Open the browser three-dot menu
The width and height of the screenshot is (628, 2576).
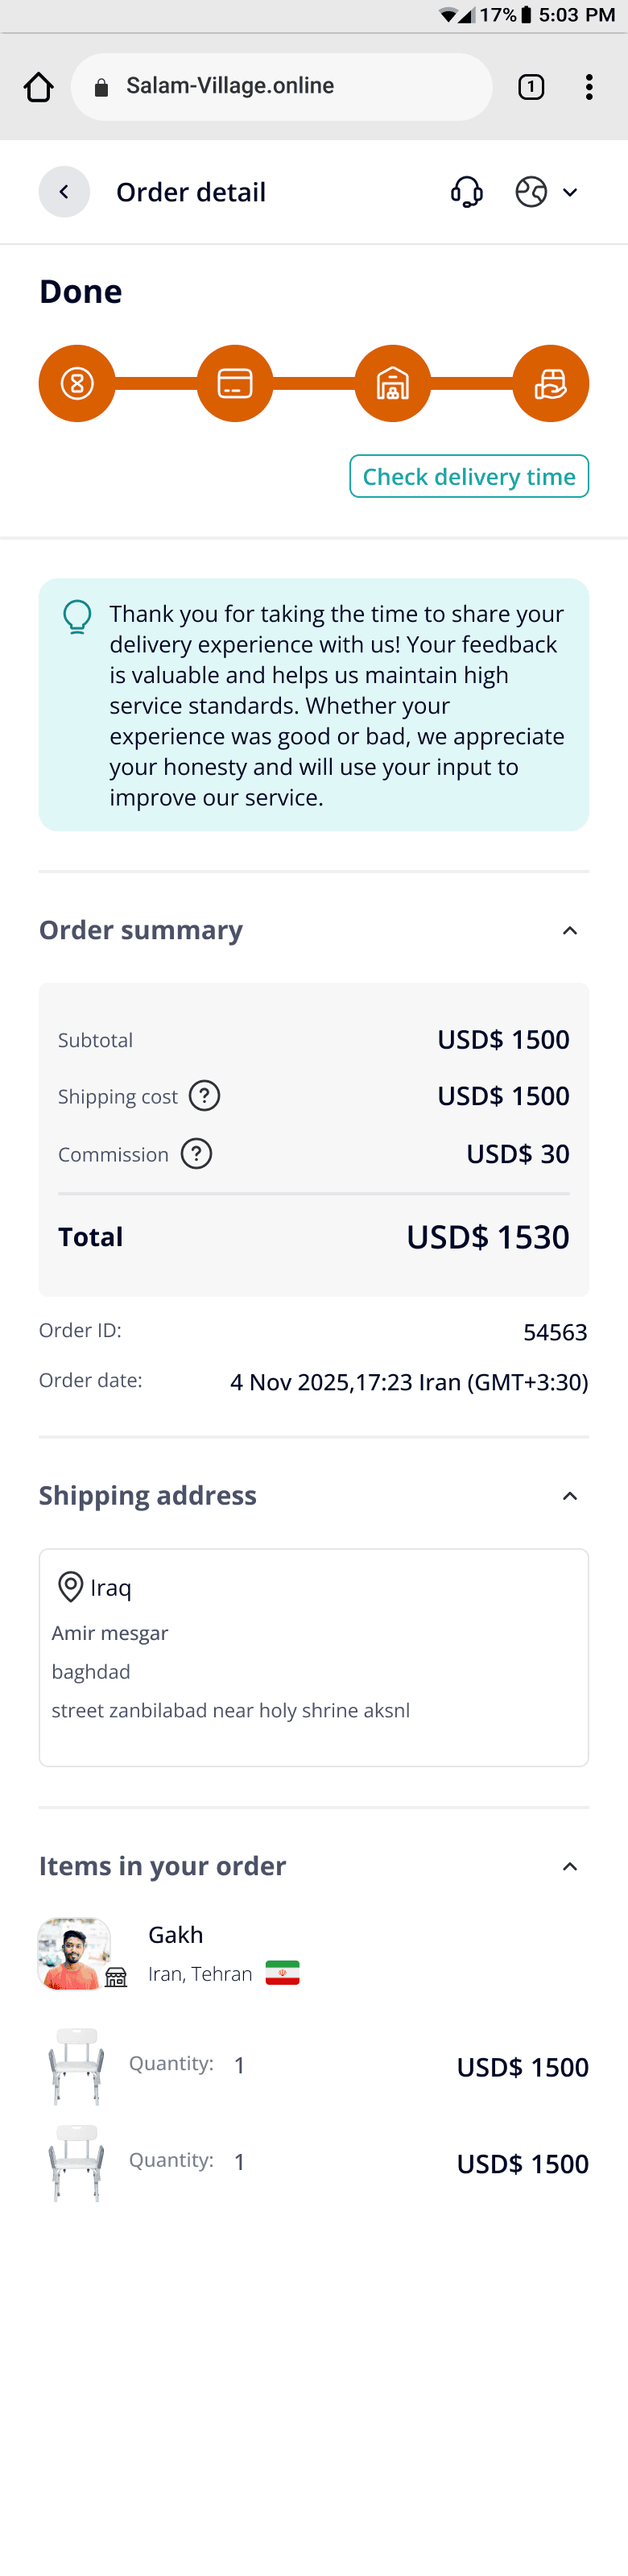[x=589, y=87]
